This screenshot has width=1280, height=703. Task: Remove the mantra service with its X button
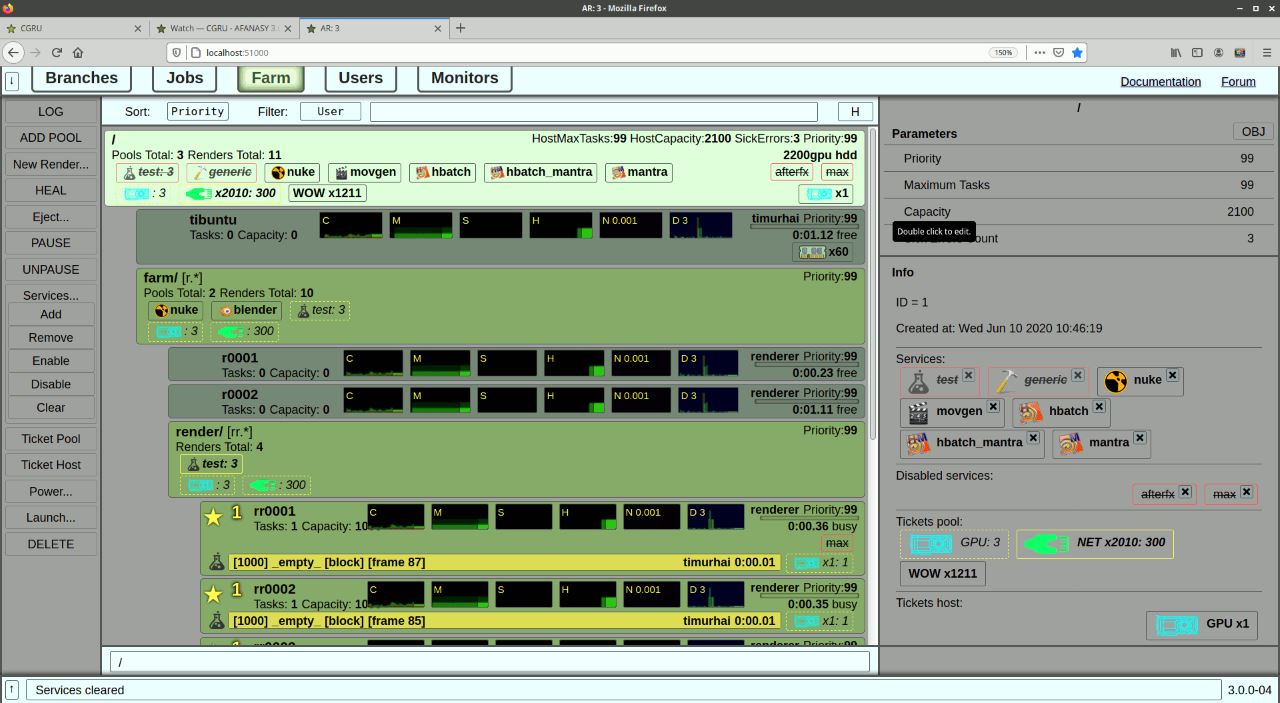[1139, 438]
